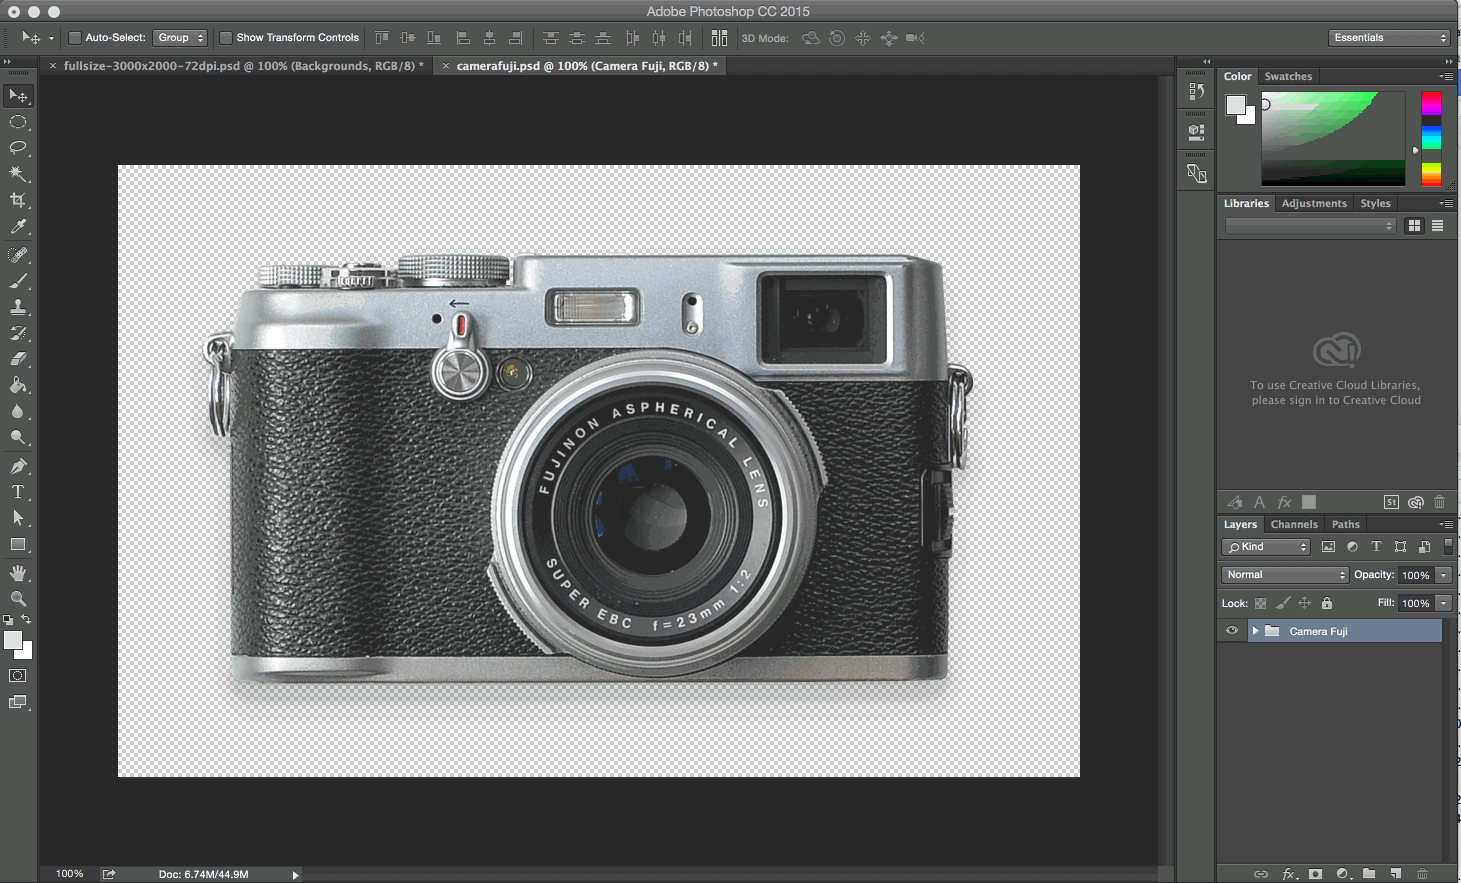Enable the Auto-Select checkbox
The image size is (1461, 883).
coord(74,38)
